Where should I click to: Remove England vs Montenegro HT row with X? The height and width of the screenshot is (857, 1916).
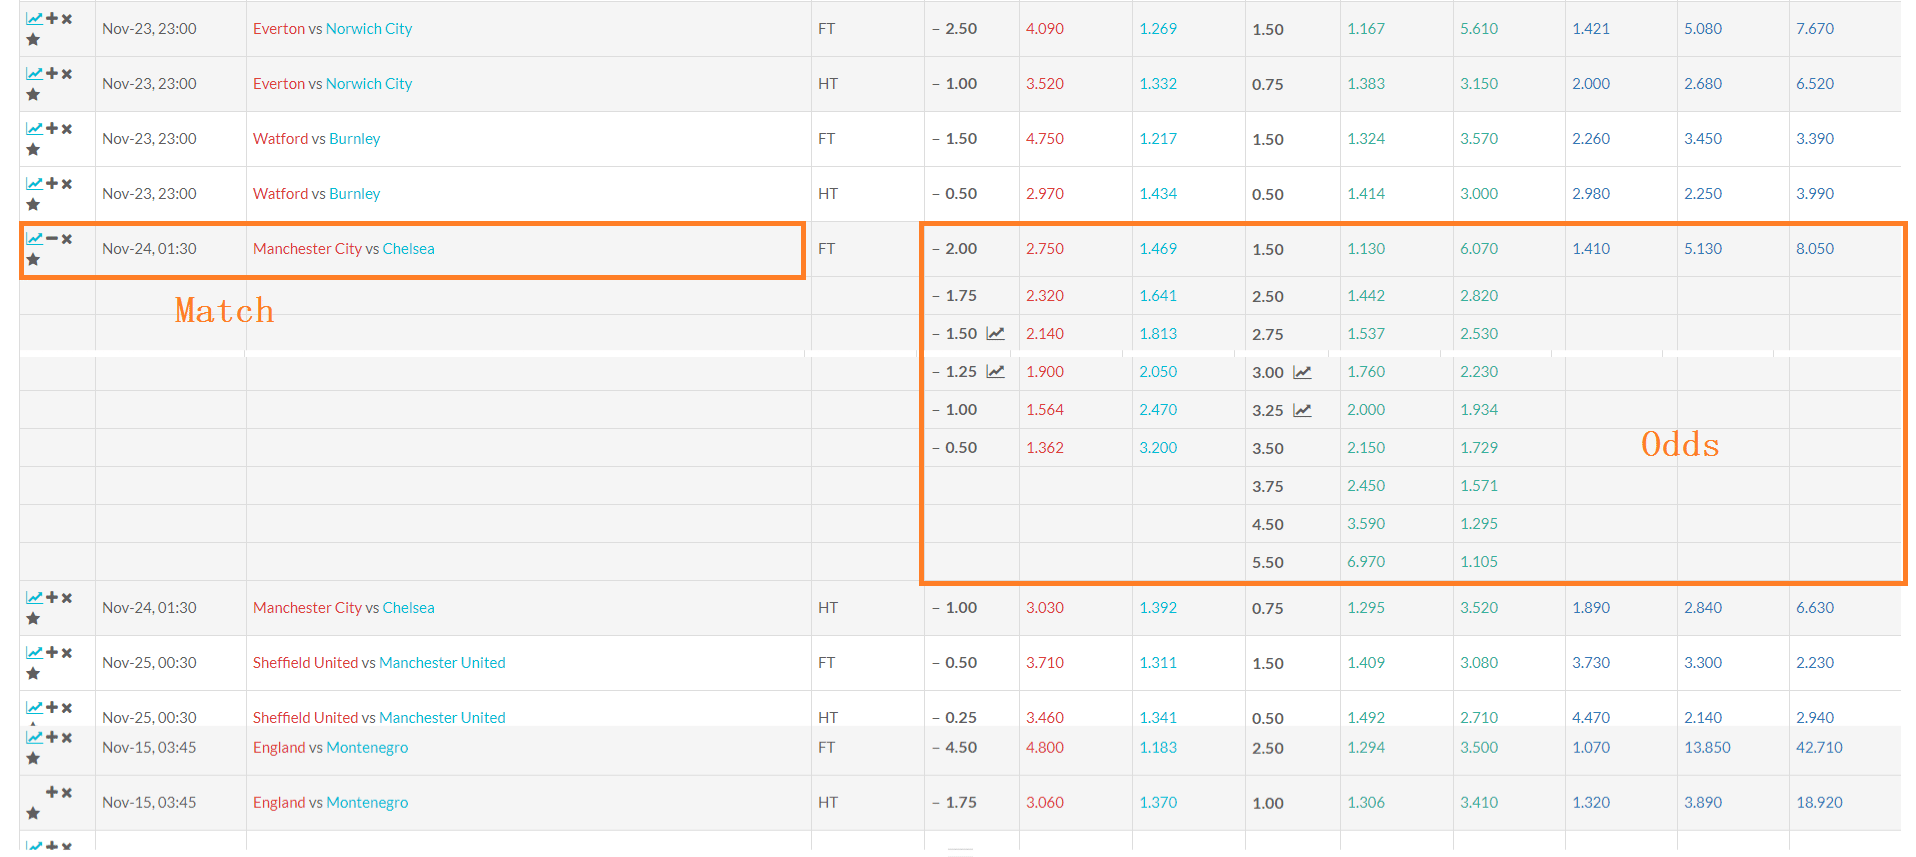[67, 793]
